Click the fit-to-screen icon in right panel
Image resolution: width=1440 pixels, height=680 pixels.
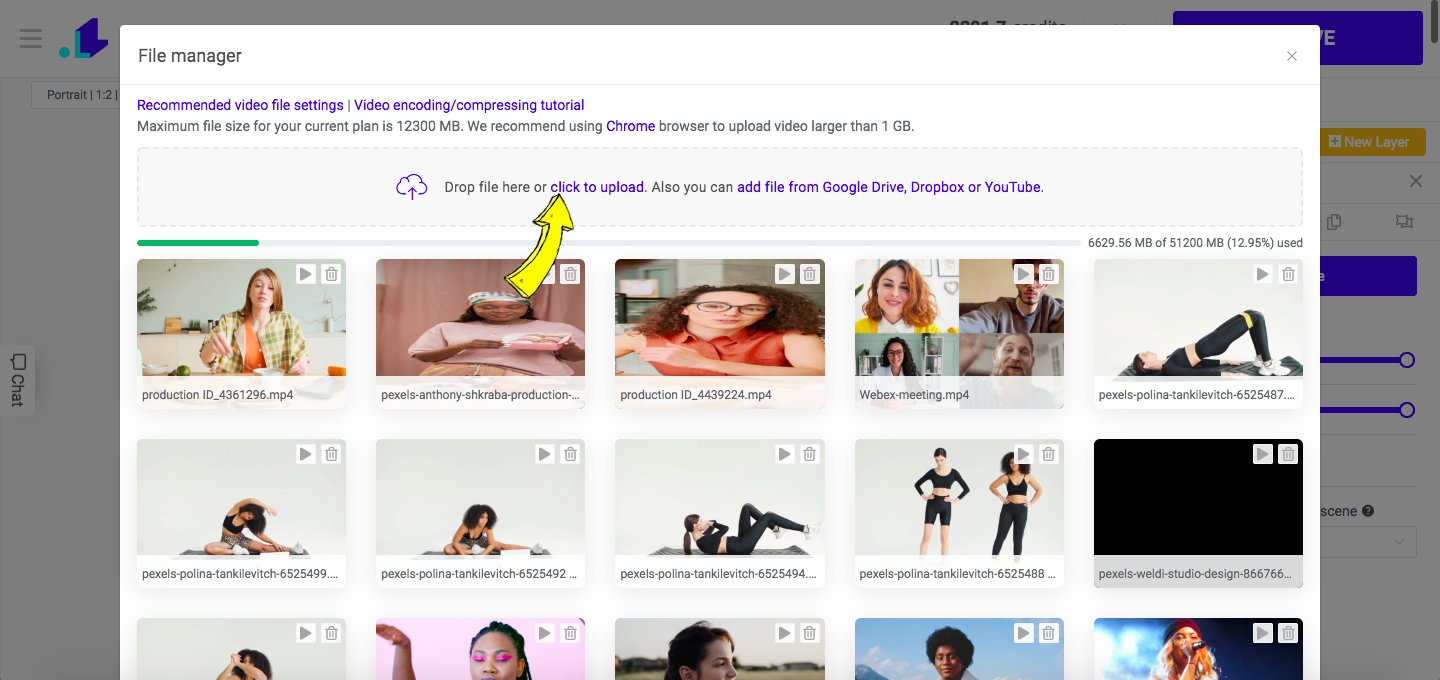tap(1404, 221)
